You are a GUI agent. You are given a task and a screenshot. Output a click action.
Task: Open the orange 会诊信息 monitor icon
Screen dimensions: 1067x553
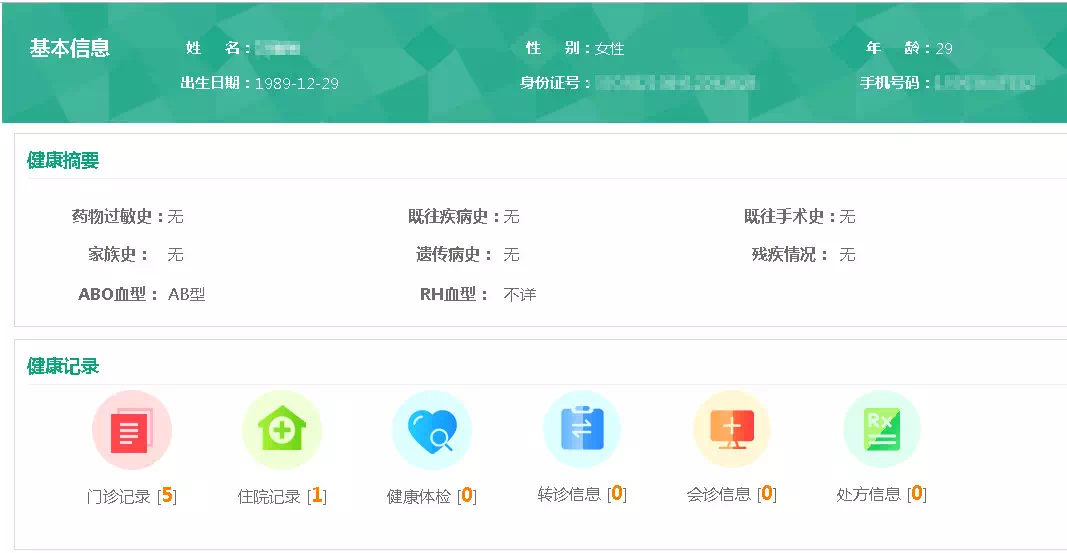click(x=732, y=430)
